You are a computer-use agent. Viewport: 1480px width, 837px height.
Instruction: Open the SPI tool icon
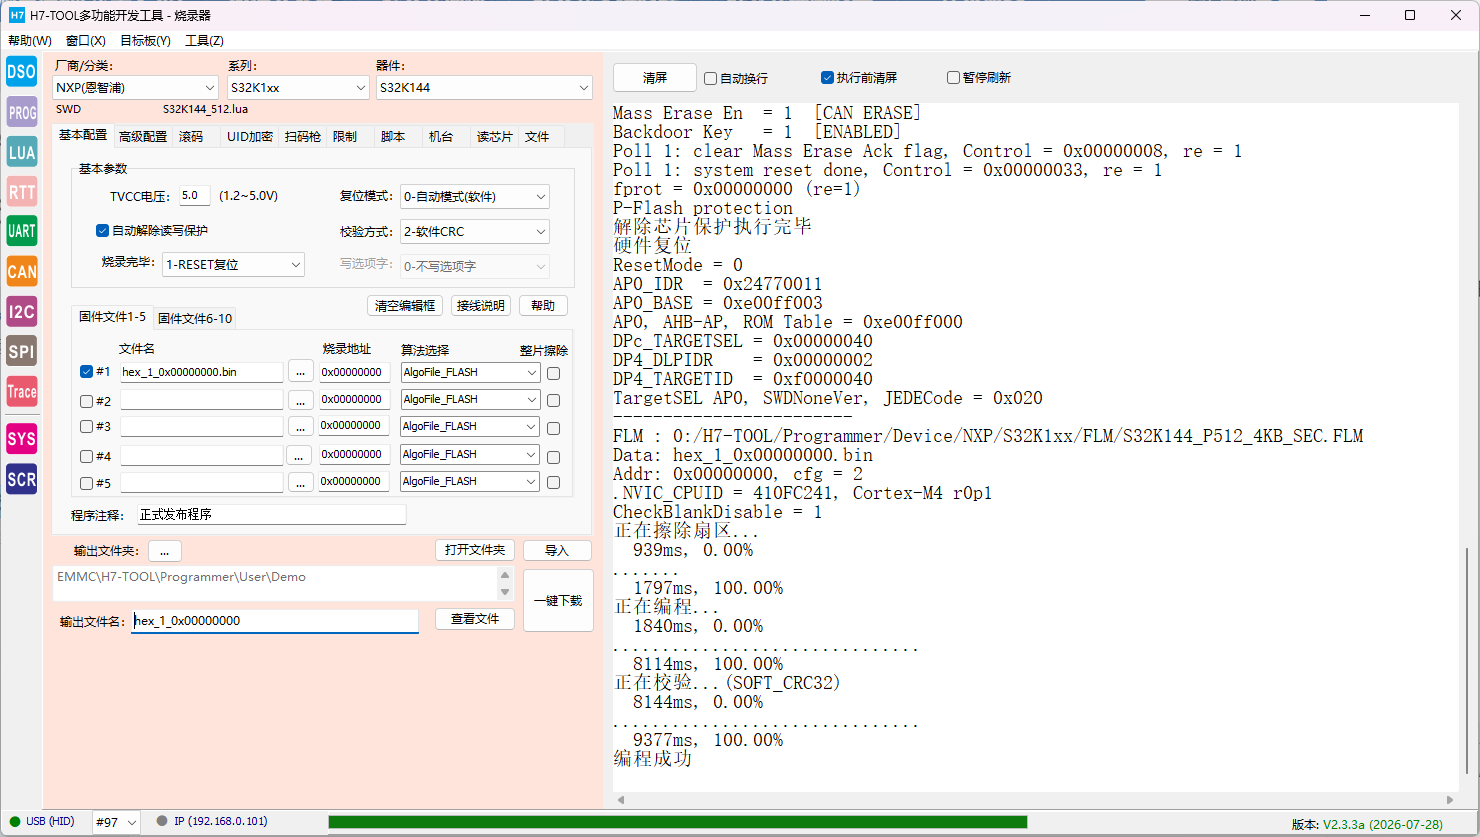pyautogui.click(x=21, y=351)
